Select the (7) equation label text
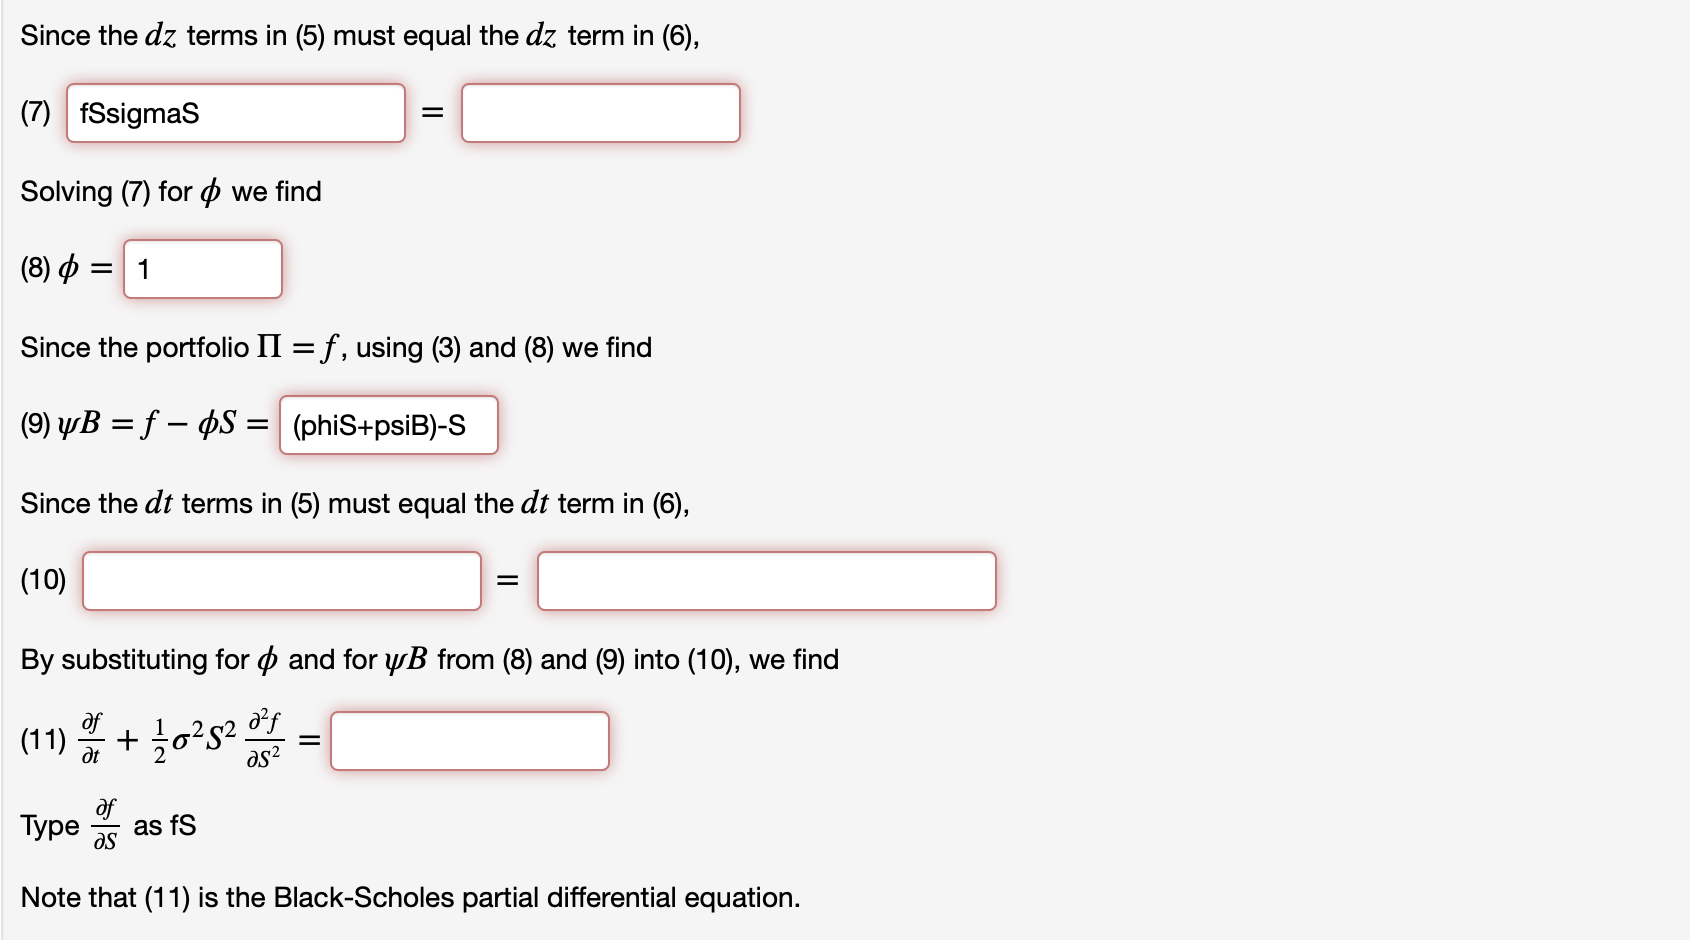The height and width of the screenshot is (940, 1690). click(x=35, y=112)
